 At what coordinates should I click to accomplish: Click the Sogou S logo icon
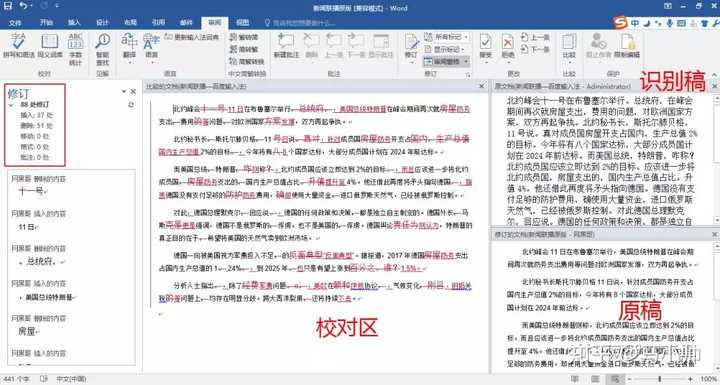pyautogui.click(x=621, y=23)
